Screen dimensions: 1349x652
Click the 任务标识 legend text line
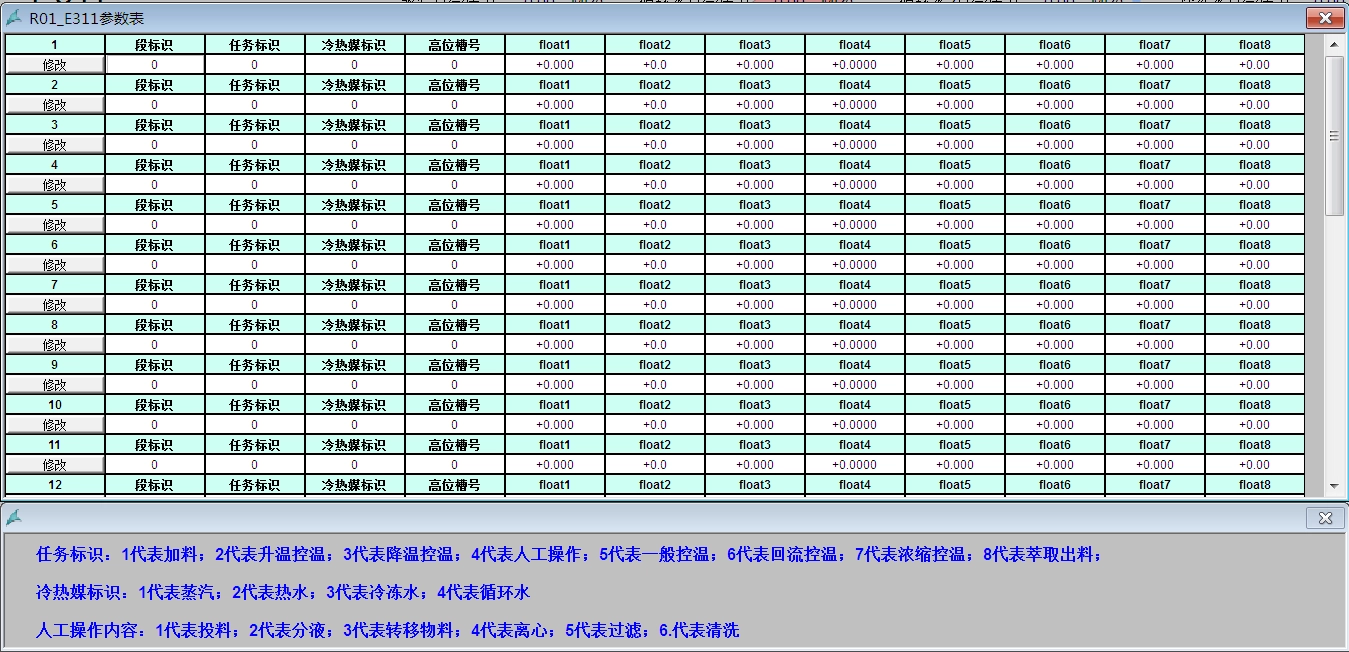click(568, 555)
